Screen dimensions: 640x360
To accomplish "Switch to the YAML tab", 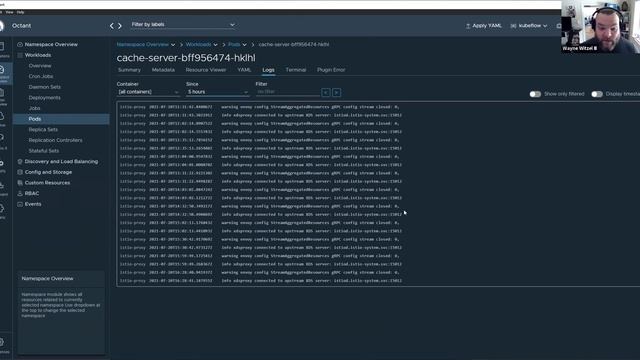I will coord(244,70).
